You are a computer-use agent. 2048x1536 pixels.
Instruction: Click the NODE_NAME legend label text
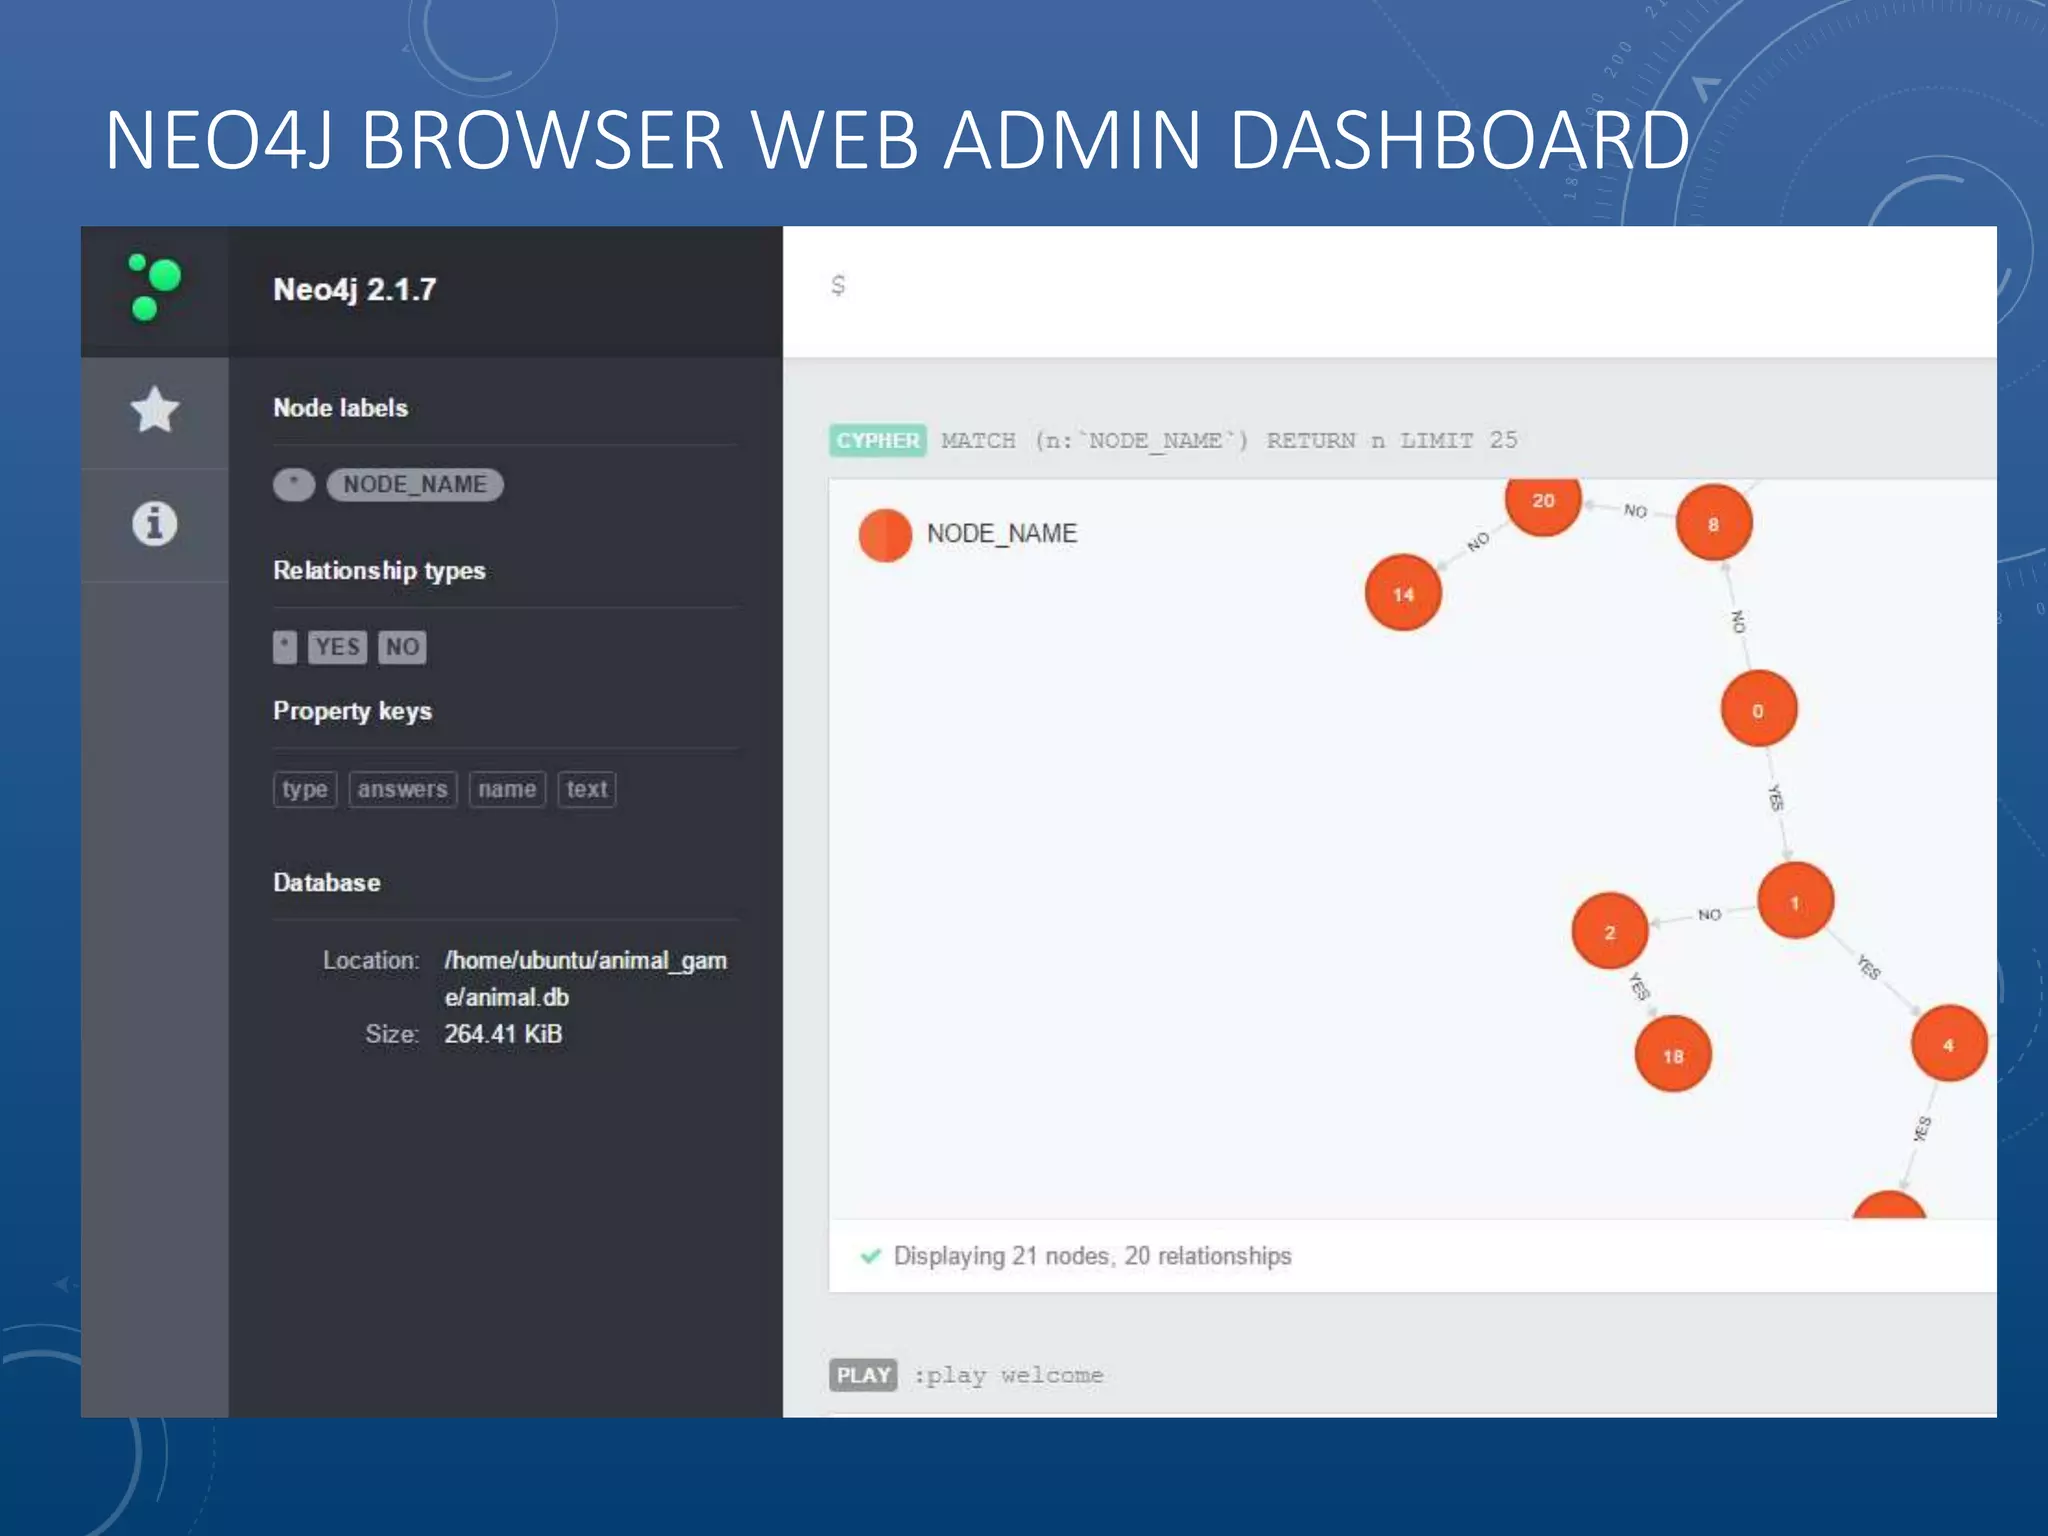tap(1002, 534)
